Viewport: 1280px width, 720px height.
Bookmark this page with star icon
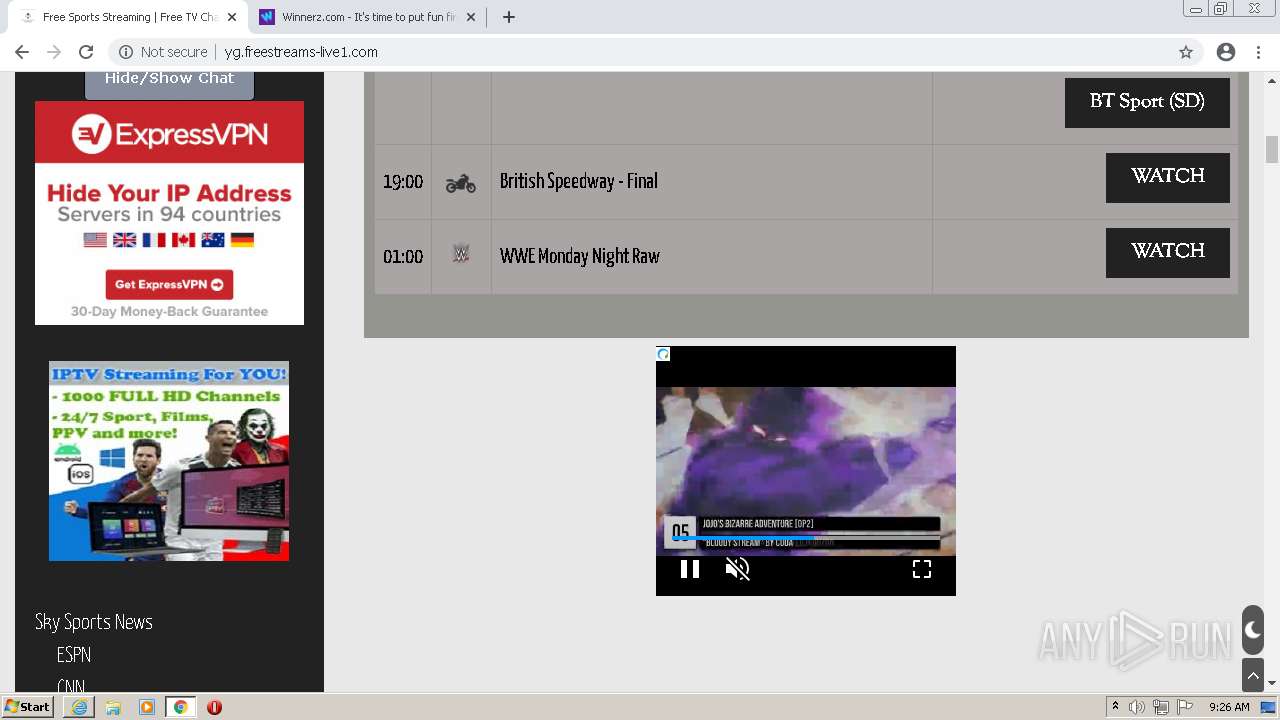tap(1186, 52)
